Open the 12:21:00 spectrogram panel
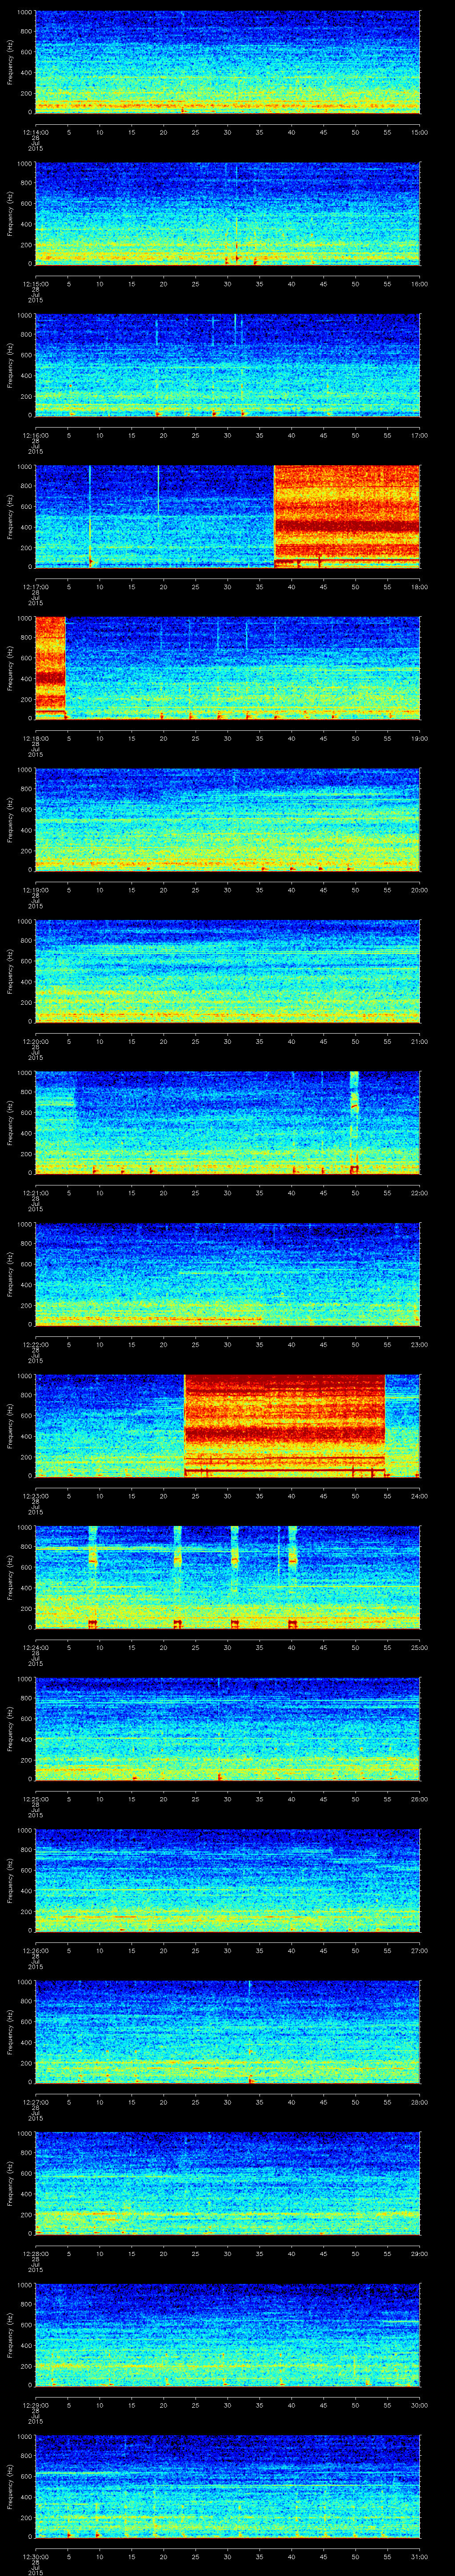This screenshot has width=455, height=2576. point(227,1122)
